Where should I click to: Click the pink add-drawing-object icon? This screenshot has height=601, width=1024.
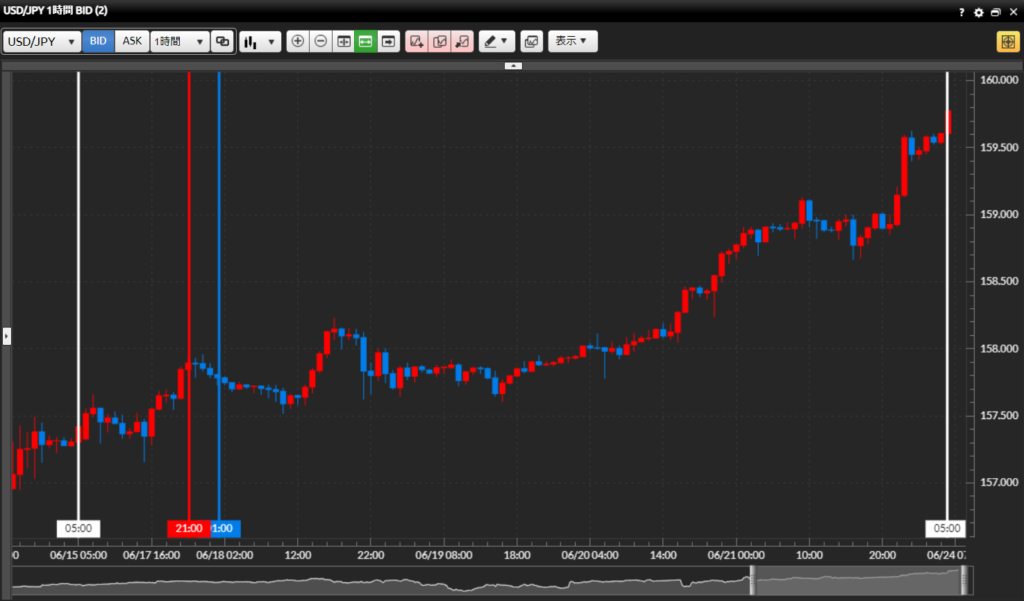pos(416,42)
